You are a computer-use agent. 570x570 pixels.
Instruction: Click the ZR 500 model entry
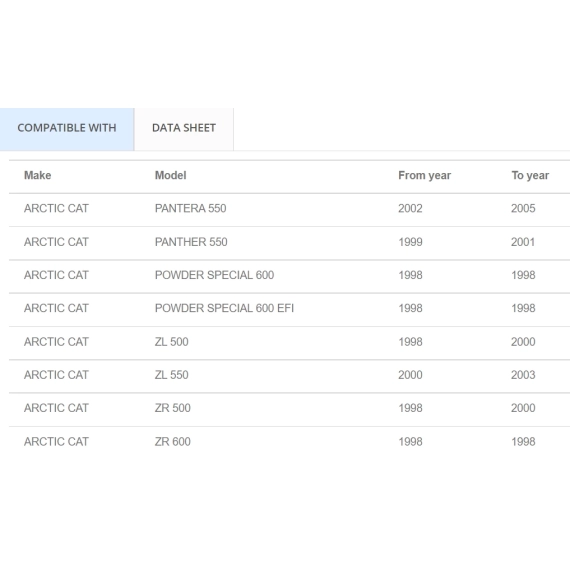pos(173,408)
